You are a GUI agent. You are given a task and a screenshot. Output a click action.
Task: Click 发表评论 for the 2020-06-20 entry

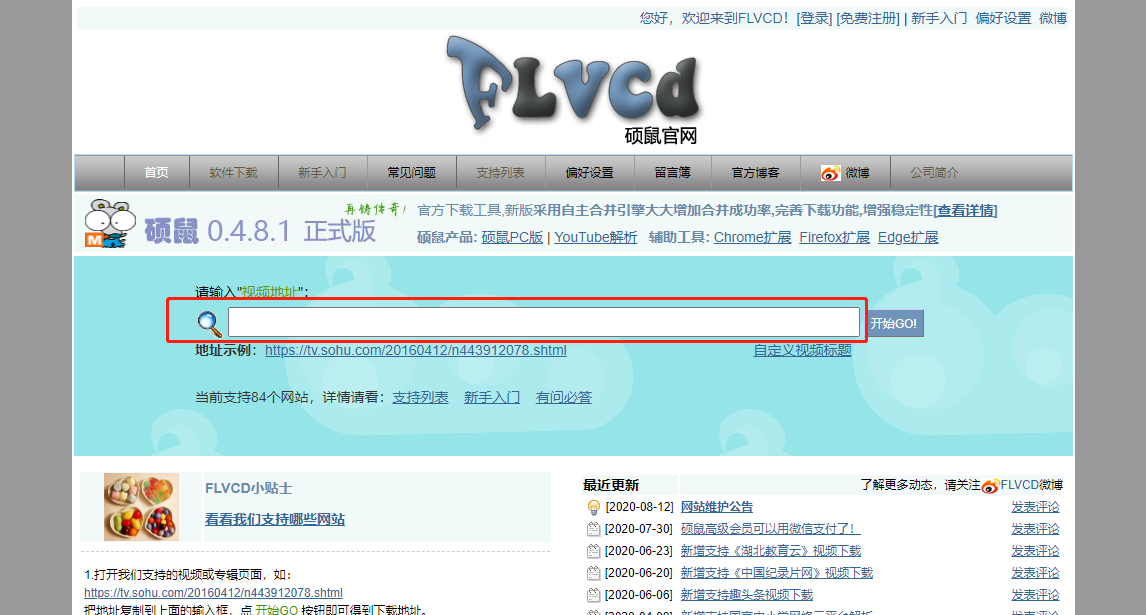1035,573
